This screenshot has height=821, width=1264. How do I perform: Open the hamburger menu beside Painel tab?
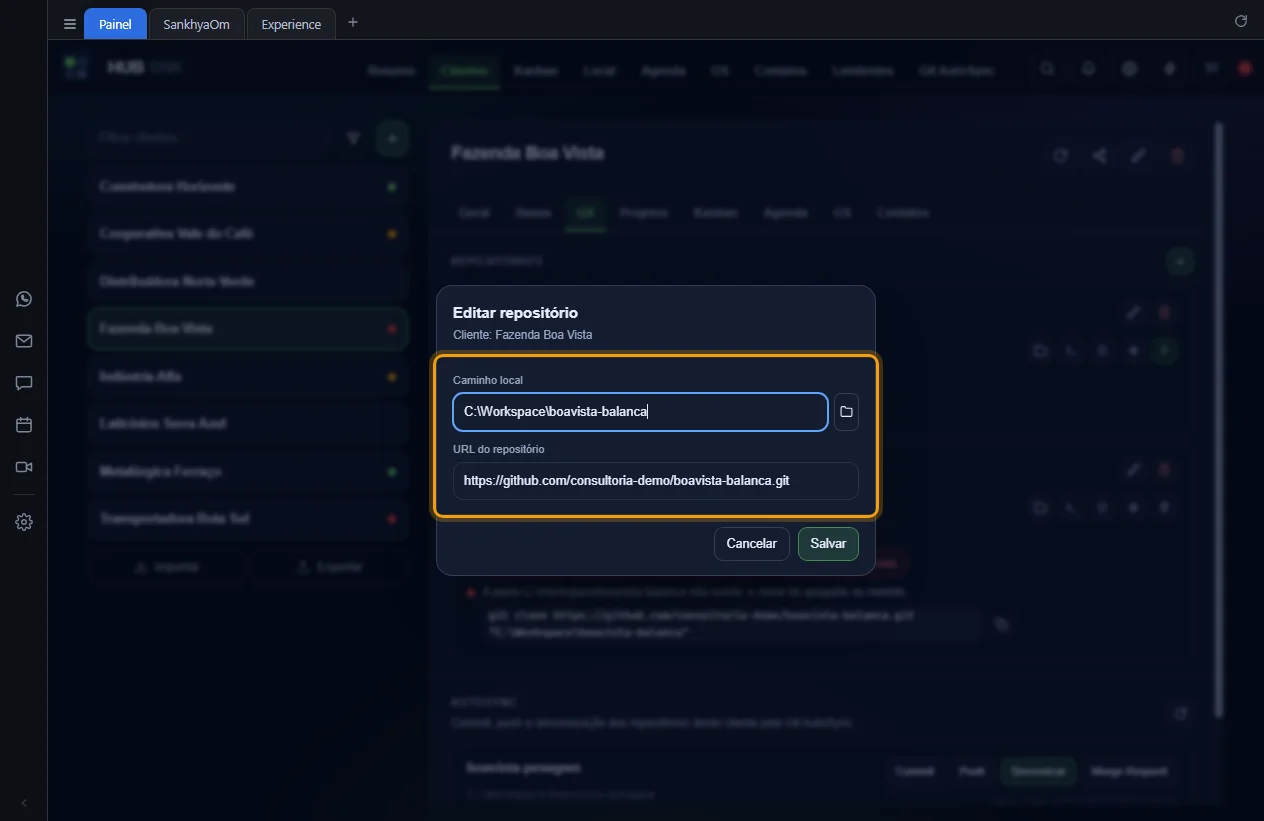(69, 24)
